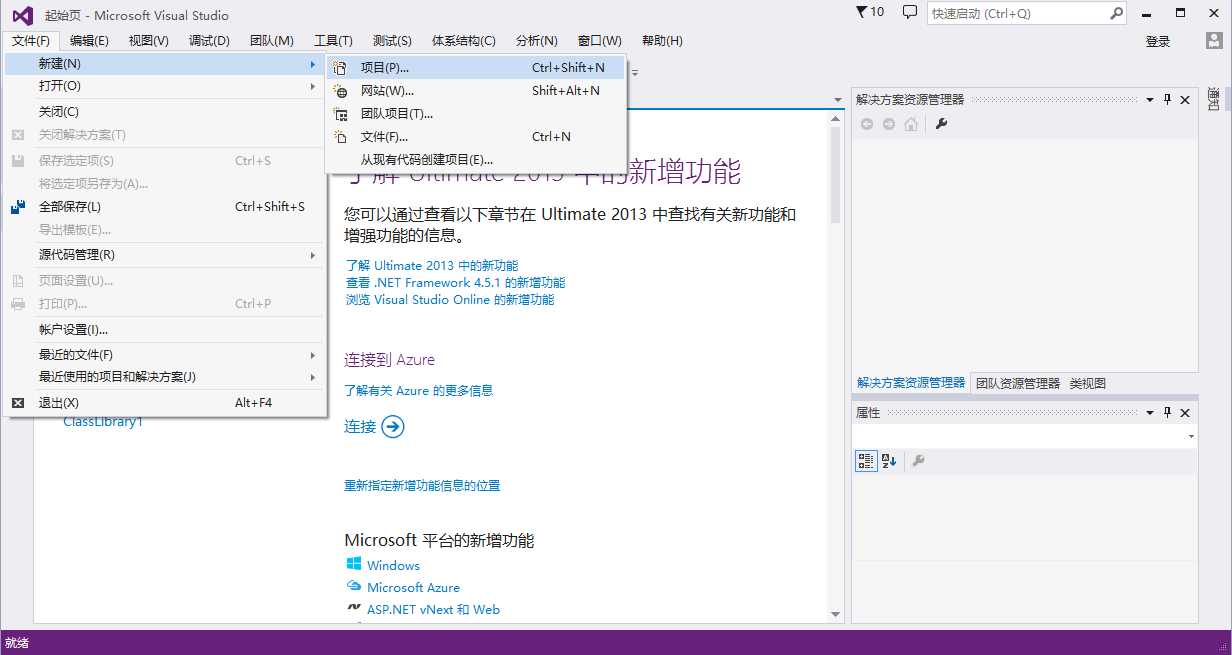Click the wrench Properties icon in Solution Explorer
The height and width of the screenshot is (655, 1232).
click(x=941, y=124)
